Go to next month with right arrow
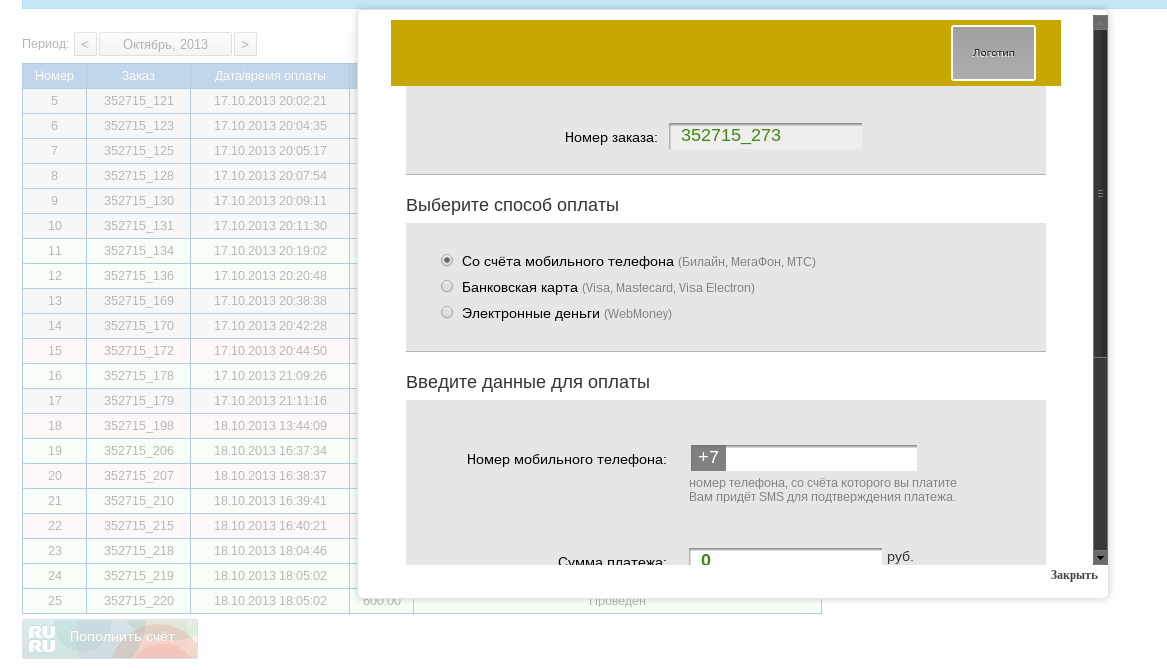This screenshot has height=670, width=1167. coord(245,44)
